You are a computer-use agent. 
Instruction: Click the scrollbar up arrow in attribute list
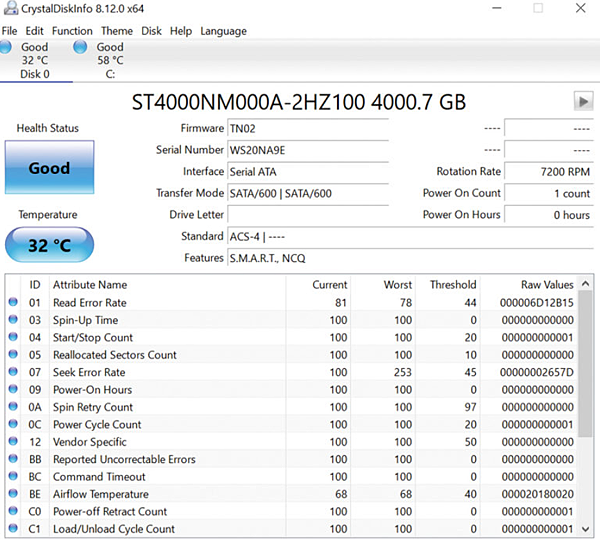[585, 284]
